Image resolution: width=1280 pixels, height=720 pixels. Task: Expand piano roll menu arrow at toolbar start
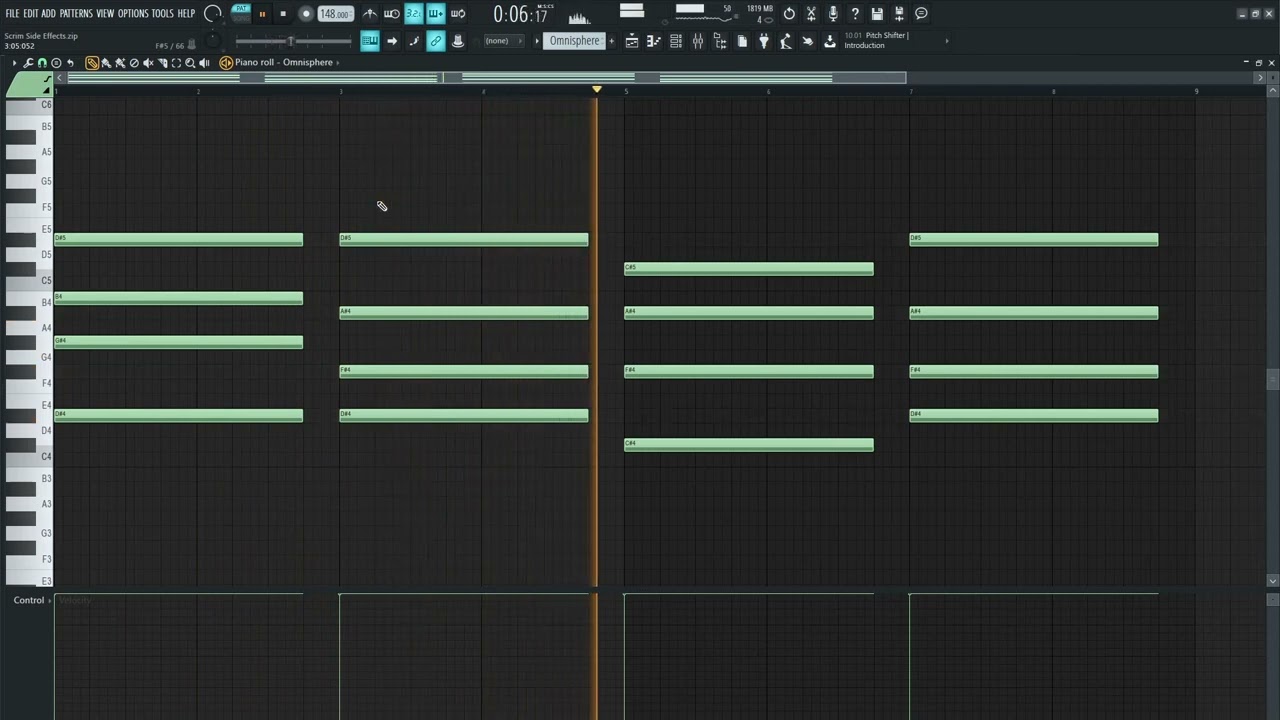click(14, 62)
